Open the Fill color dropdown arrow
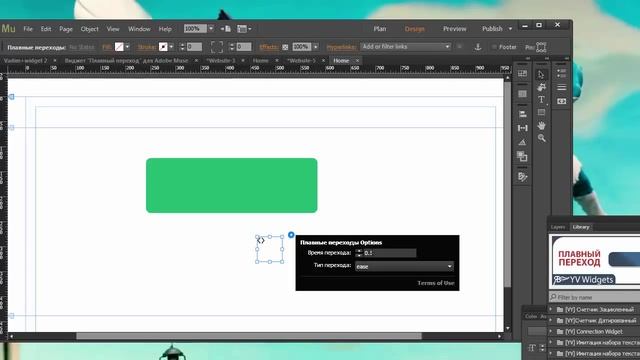640x360 pixels. click(127, 47)
